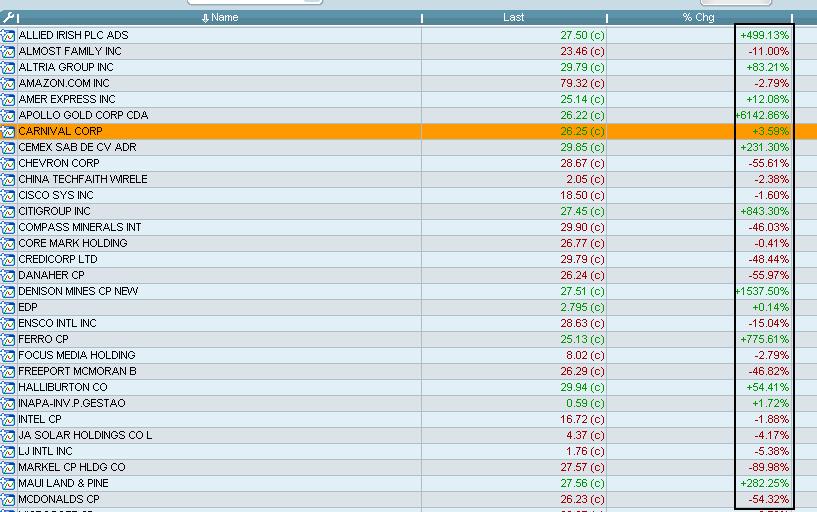The image size is (817, 512).
Task: Click percent change +6142.86%
Action: coord(762,115)
